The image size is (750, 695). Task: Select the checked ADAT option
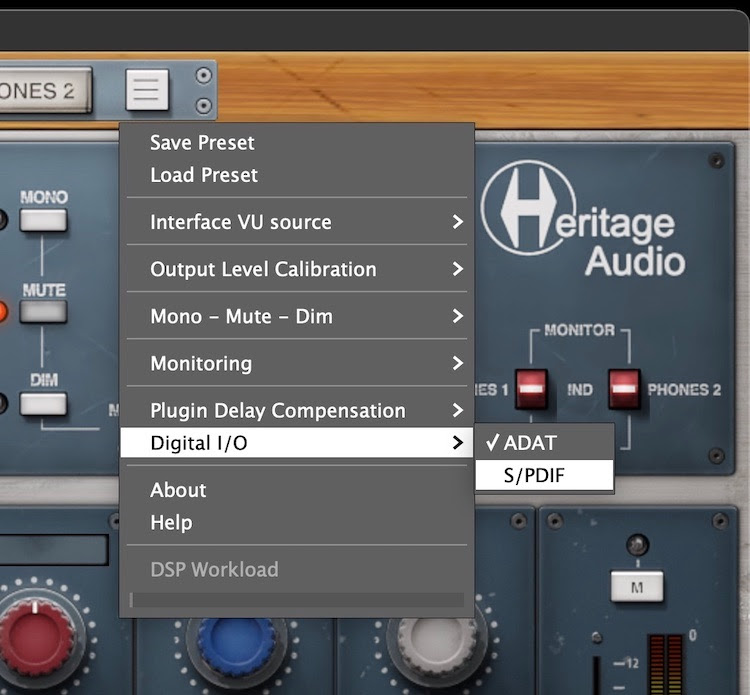point(529,443)
